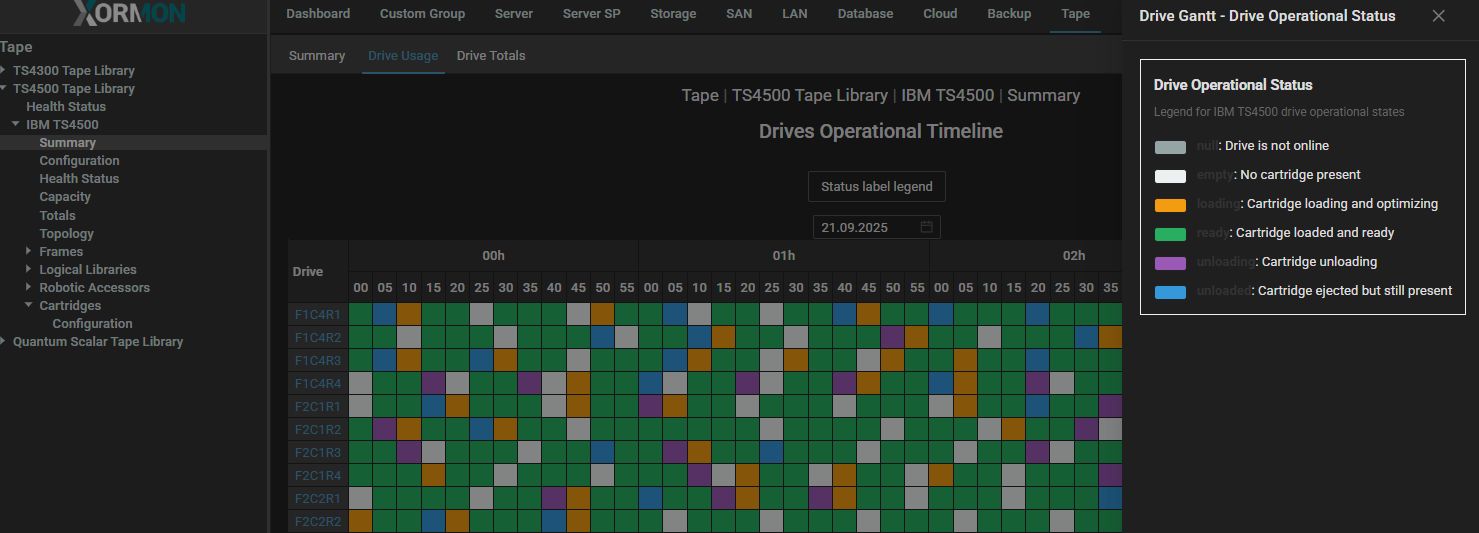The width and height of the screenshot is (1479, 533).
Task: Select the Tape tab
Action: tap(1075, 14)
